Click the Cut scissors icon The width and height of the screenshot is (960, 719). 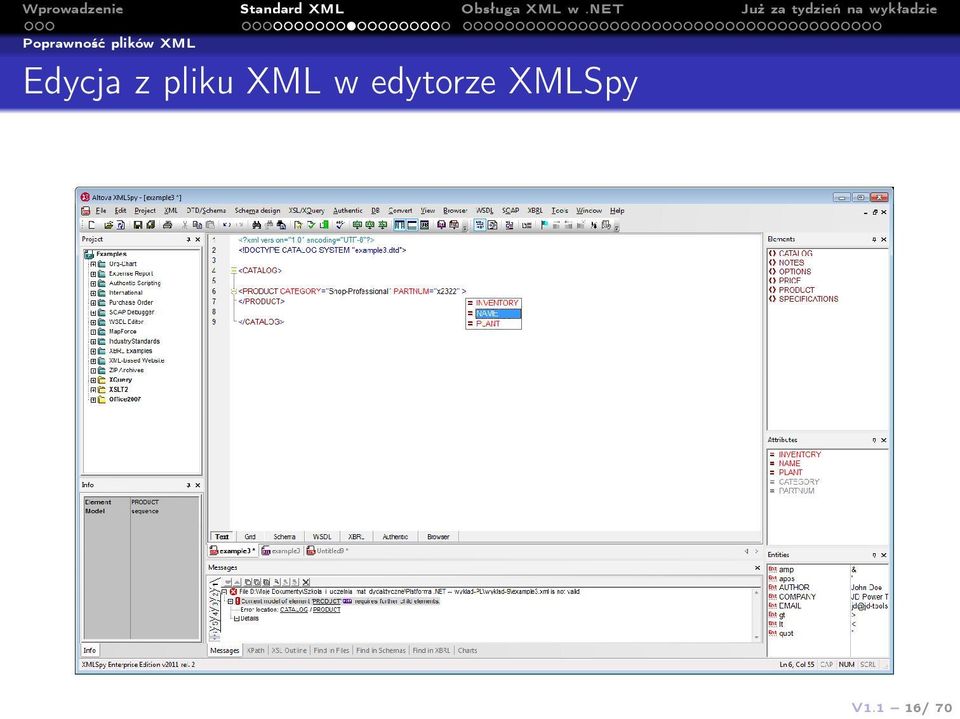pyautogui.click(x=185, y=225)
